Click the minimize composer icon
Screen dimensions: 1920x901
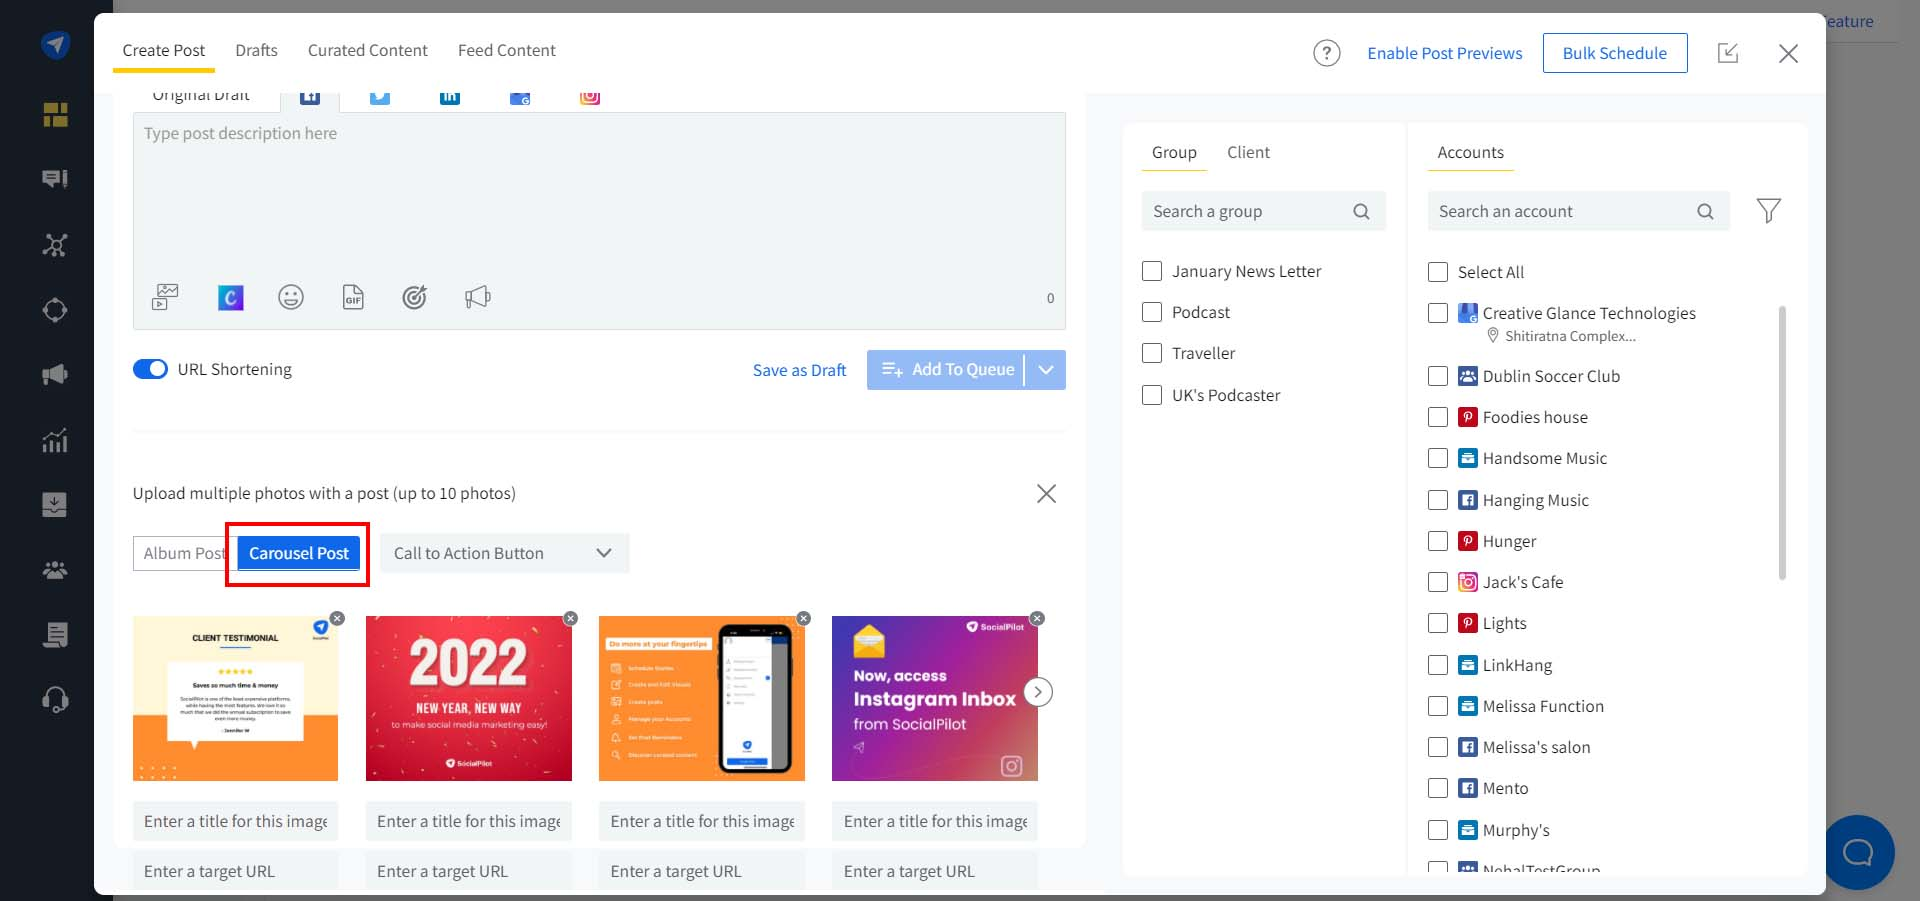tap(1728, 53)
